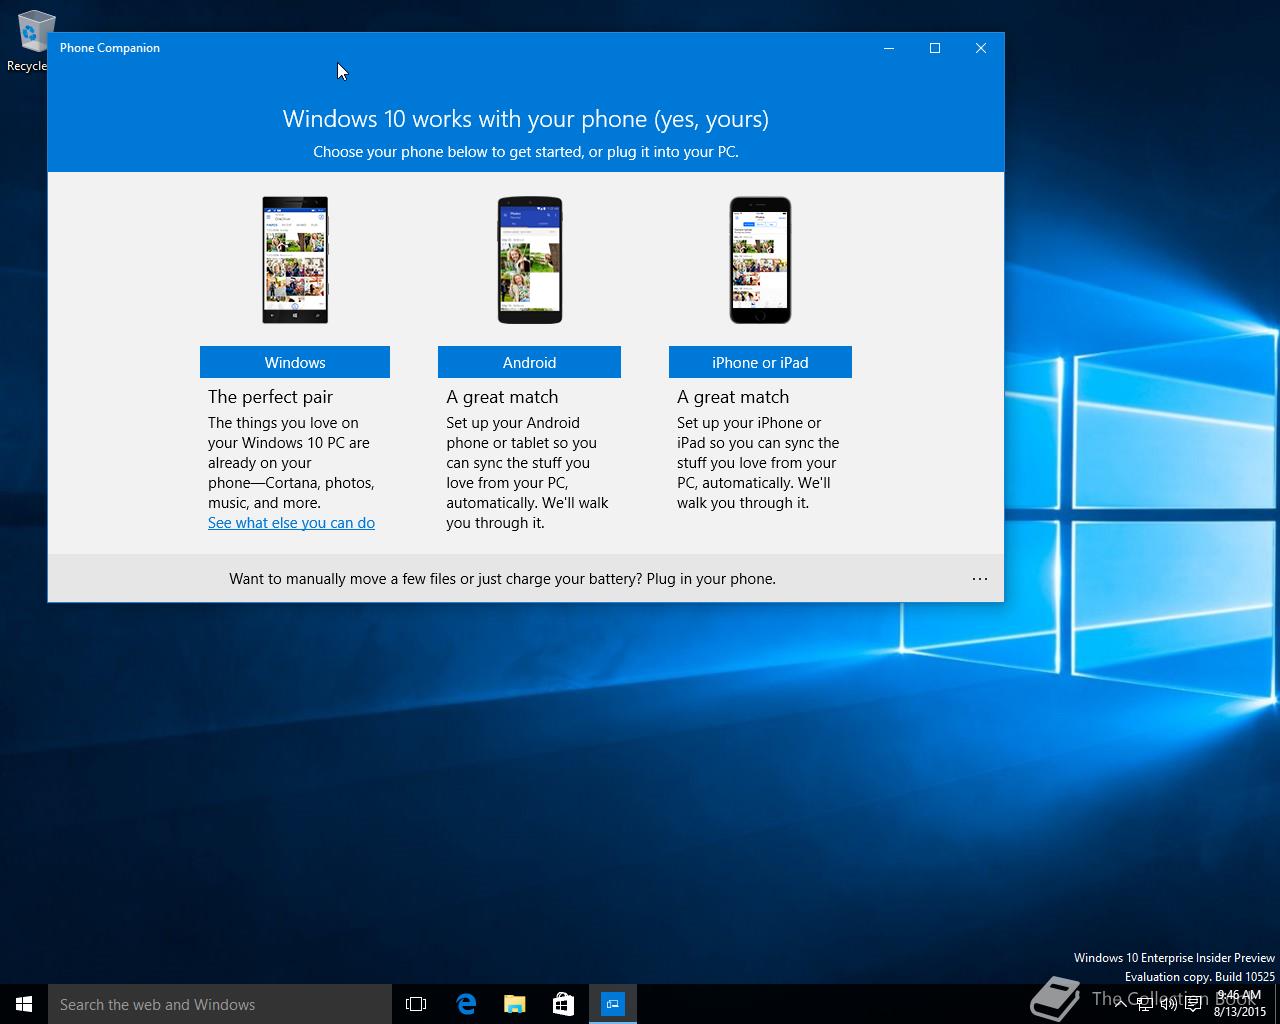Click 'A great match' heading under Android
The height and width of the screenshot is (1024, 1280).
(502, 397)
